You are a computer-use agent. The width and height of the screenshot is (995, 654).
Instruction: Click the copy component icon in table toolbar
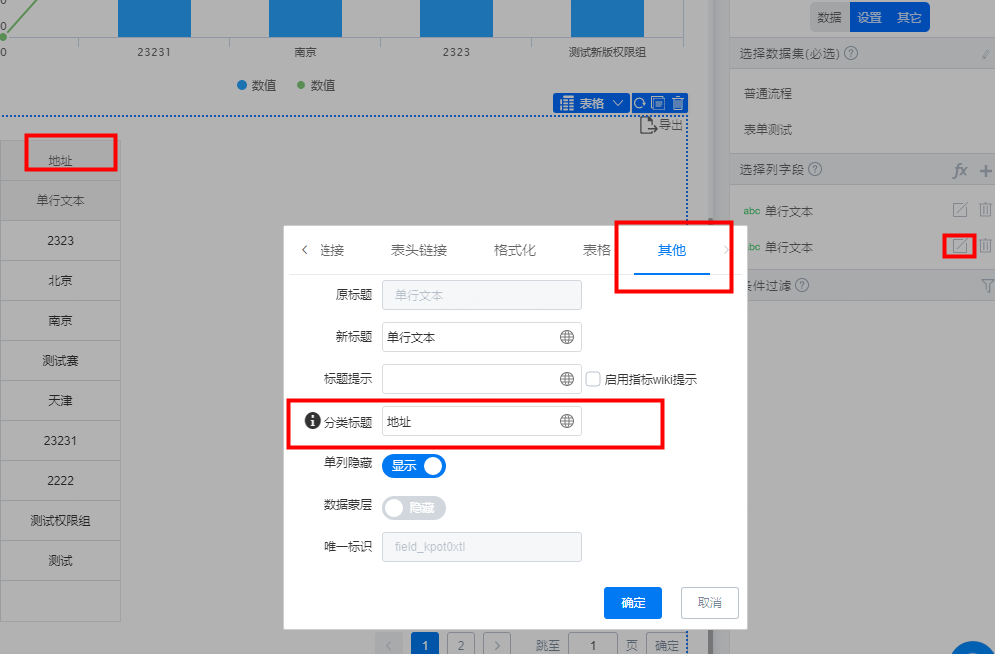(x=658, y=103)
